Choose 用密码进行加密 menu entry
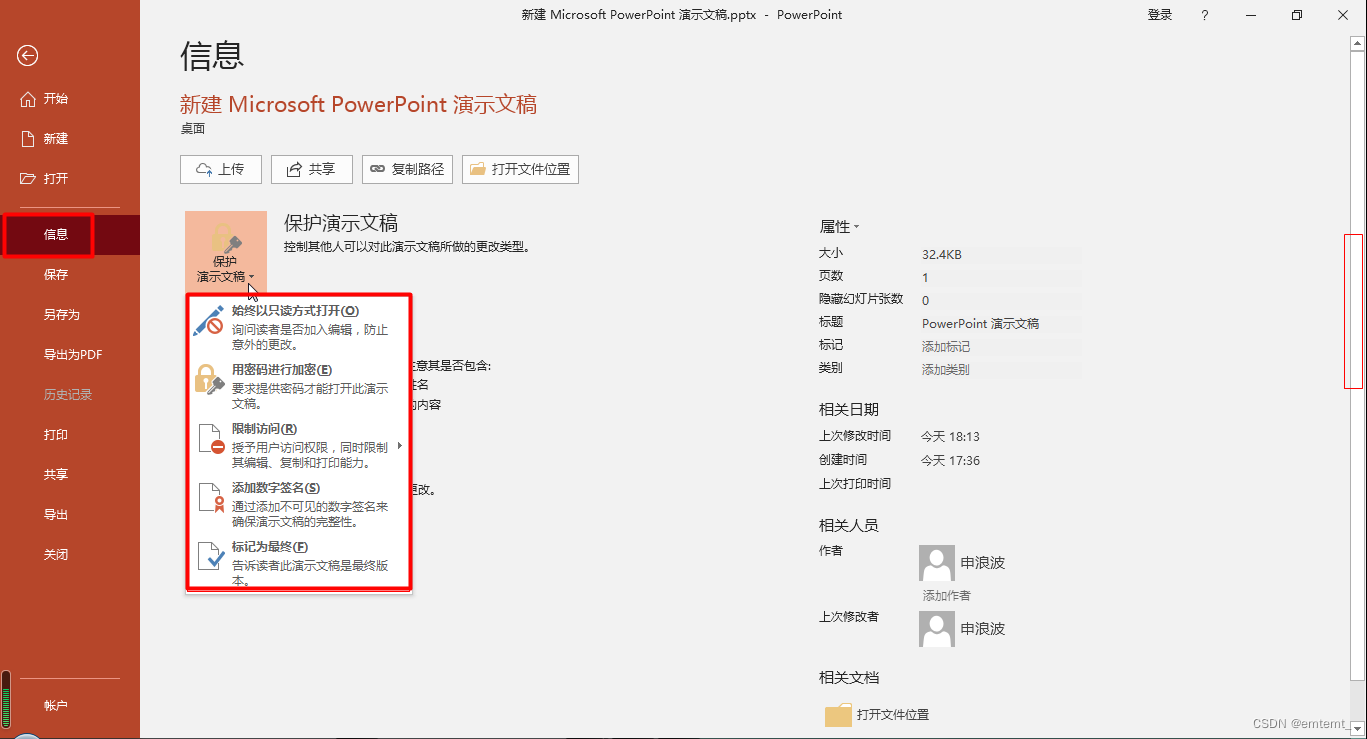This screenshot has height=739, width=1367. 299,386
